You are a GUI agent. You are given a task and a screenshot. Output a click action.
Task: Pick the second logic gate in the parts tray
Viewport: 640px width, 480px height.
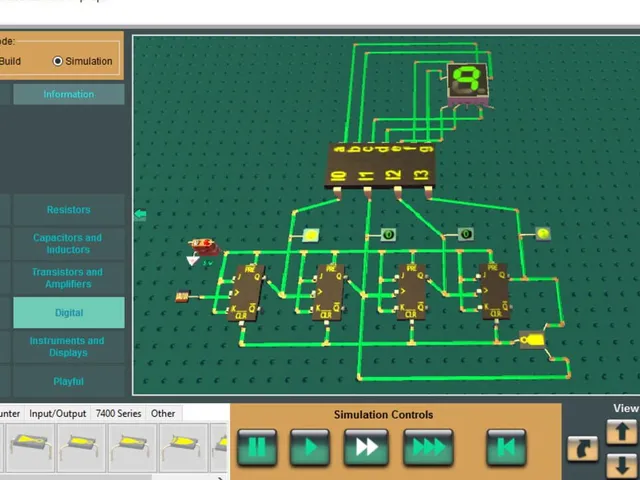(81, 447)
